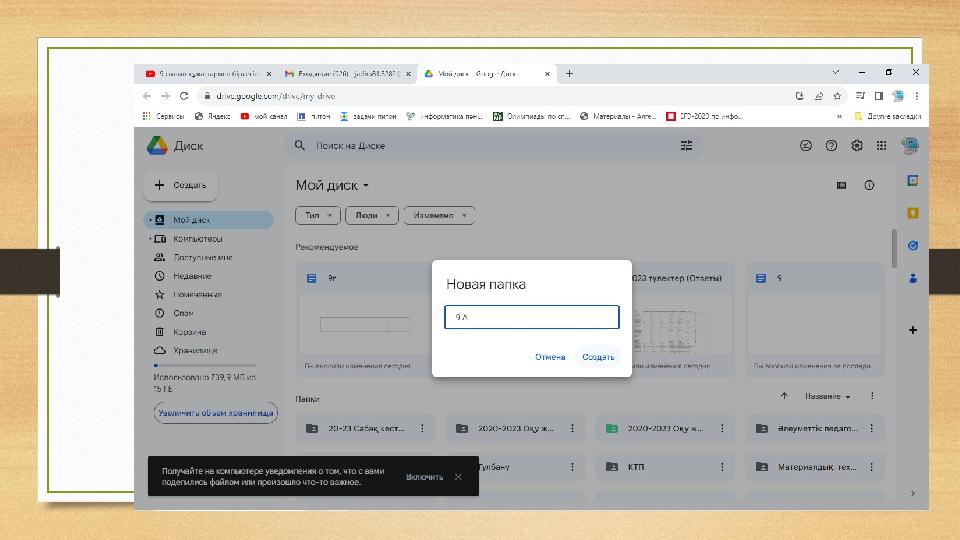Open Contacts side panel icon
Viewport: 960px width, 540px height.
913,279
